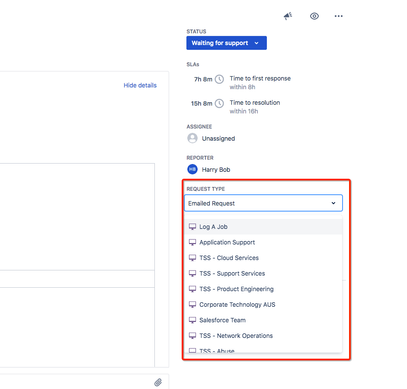Click the 15h 8m remaining time value
The width and height of the screenshot is (407, 389).
tap(201, 104)
